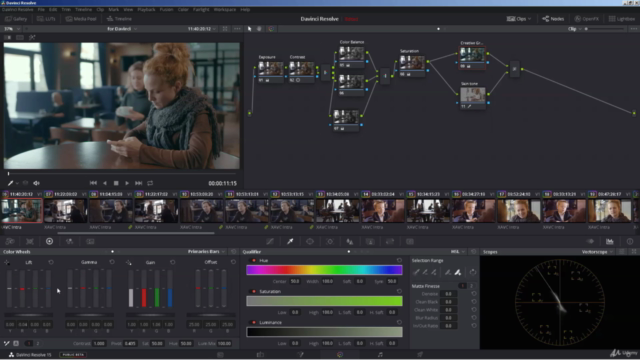
Task: Open the Primaries Bars mode dropdown
Action: coord(206,252)
